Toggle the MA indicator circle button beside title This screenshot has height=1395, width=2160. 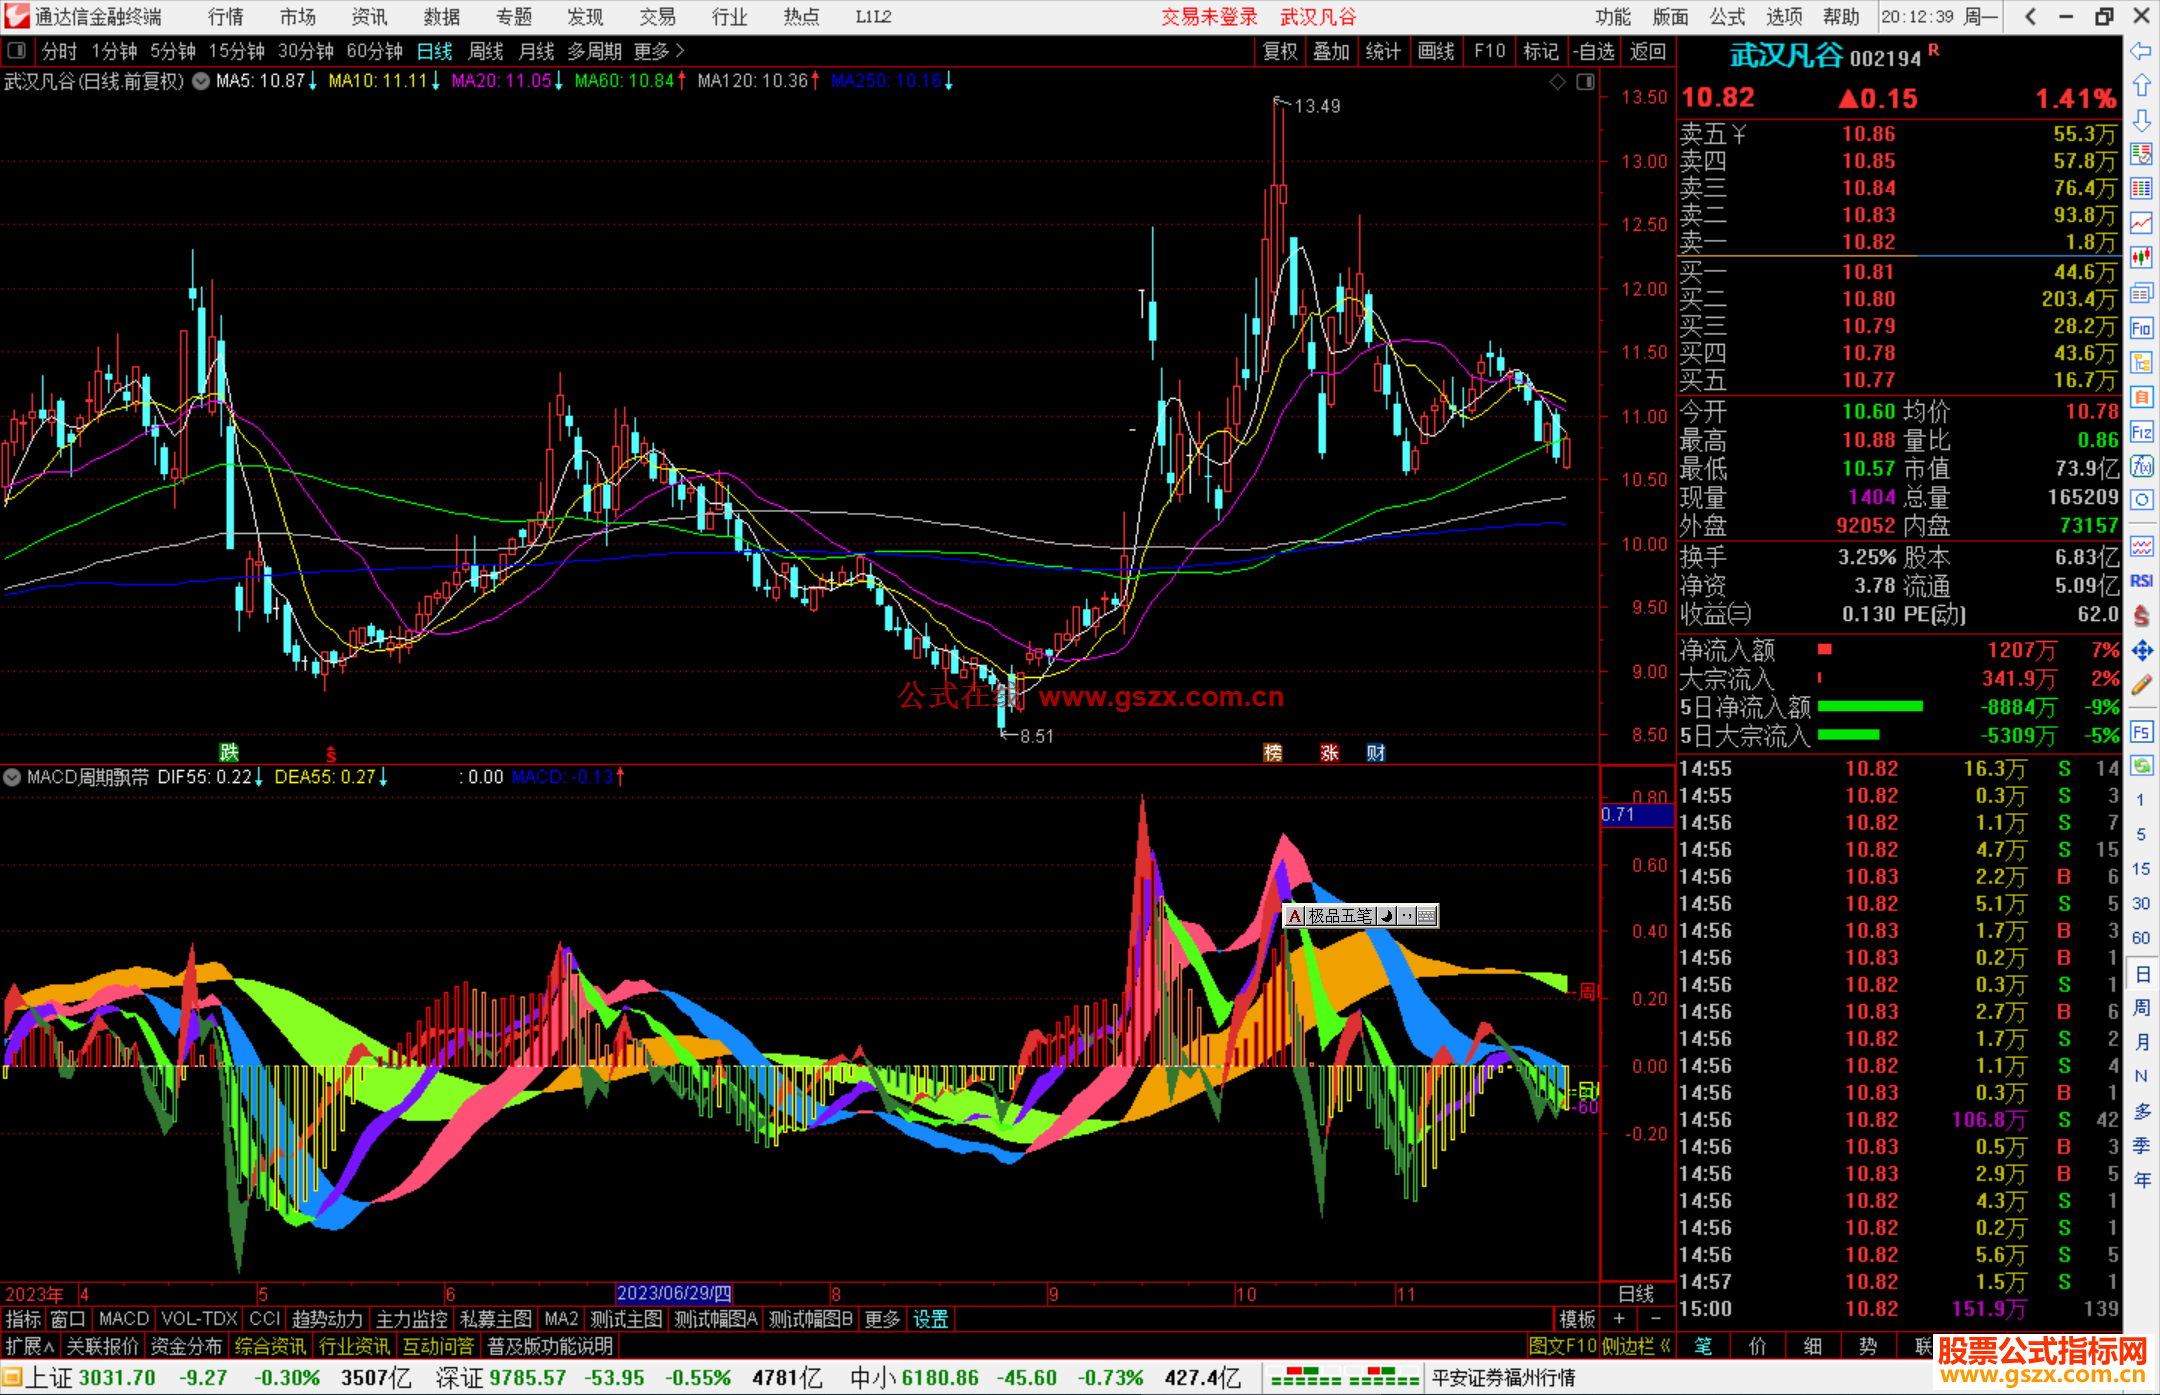(201, 81)
